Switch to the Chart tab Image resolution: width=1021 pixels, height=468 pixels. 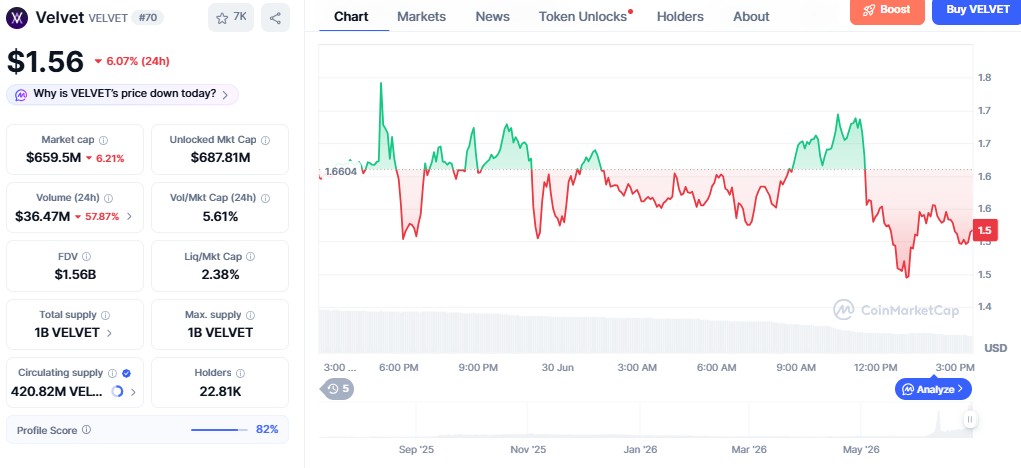351,16
